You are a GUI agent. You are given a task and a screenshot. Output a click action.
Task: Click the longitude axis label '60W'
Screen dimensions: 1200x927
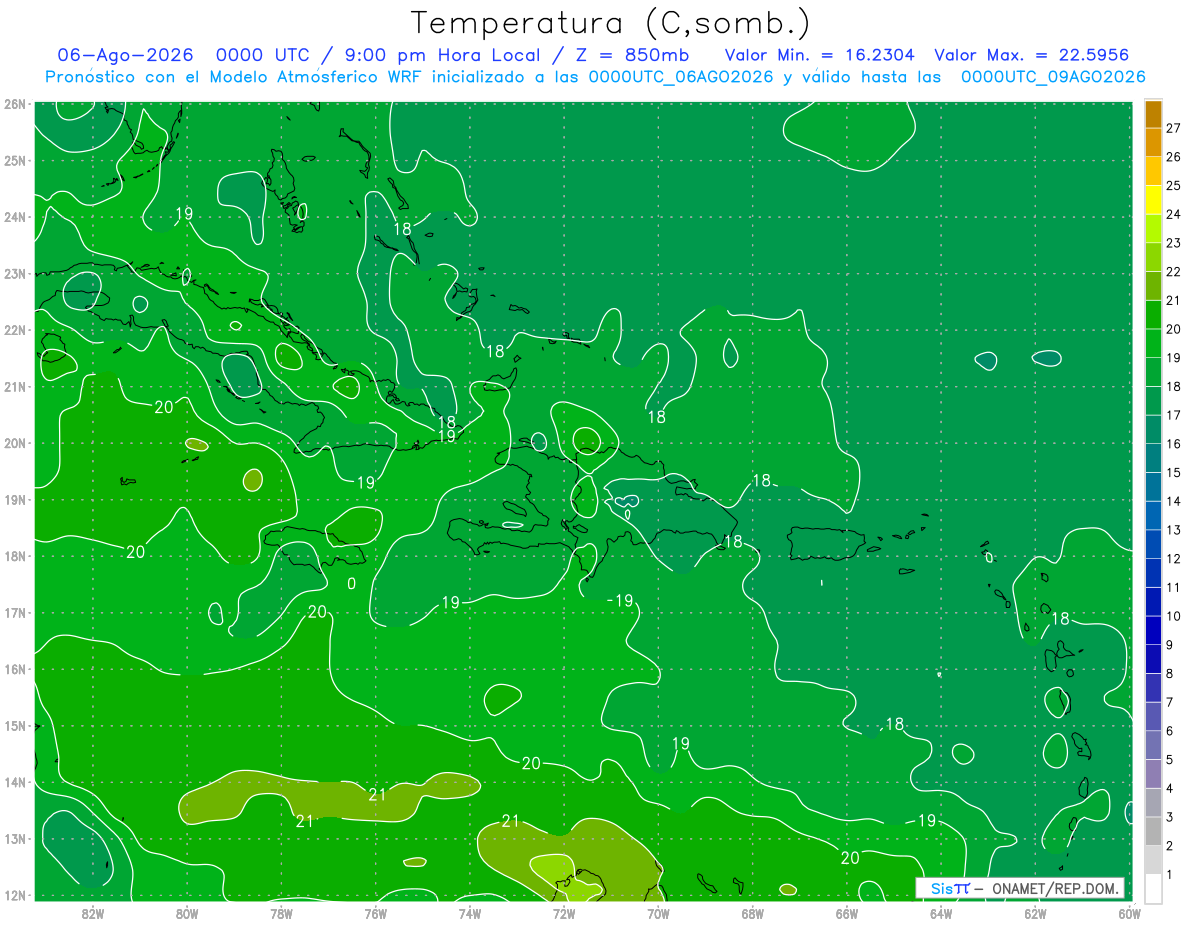pyautogui.click(x=1129, y=913)
